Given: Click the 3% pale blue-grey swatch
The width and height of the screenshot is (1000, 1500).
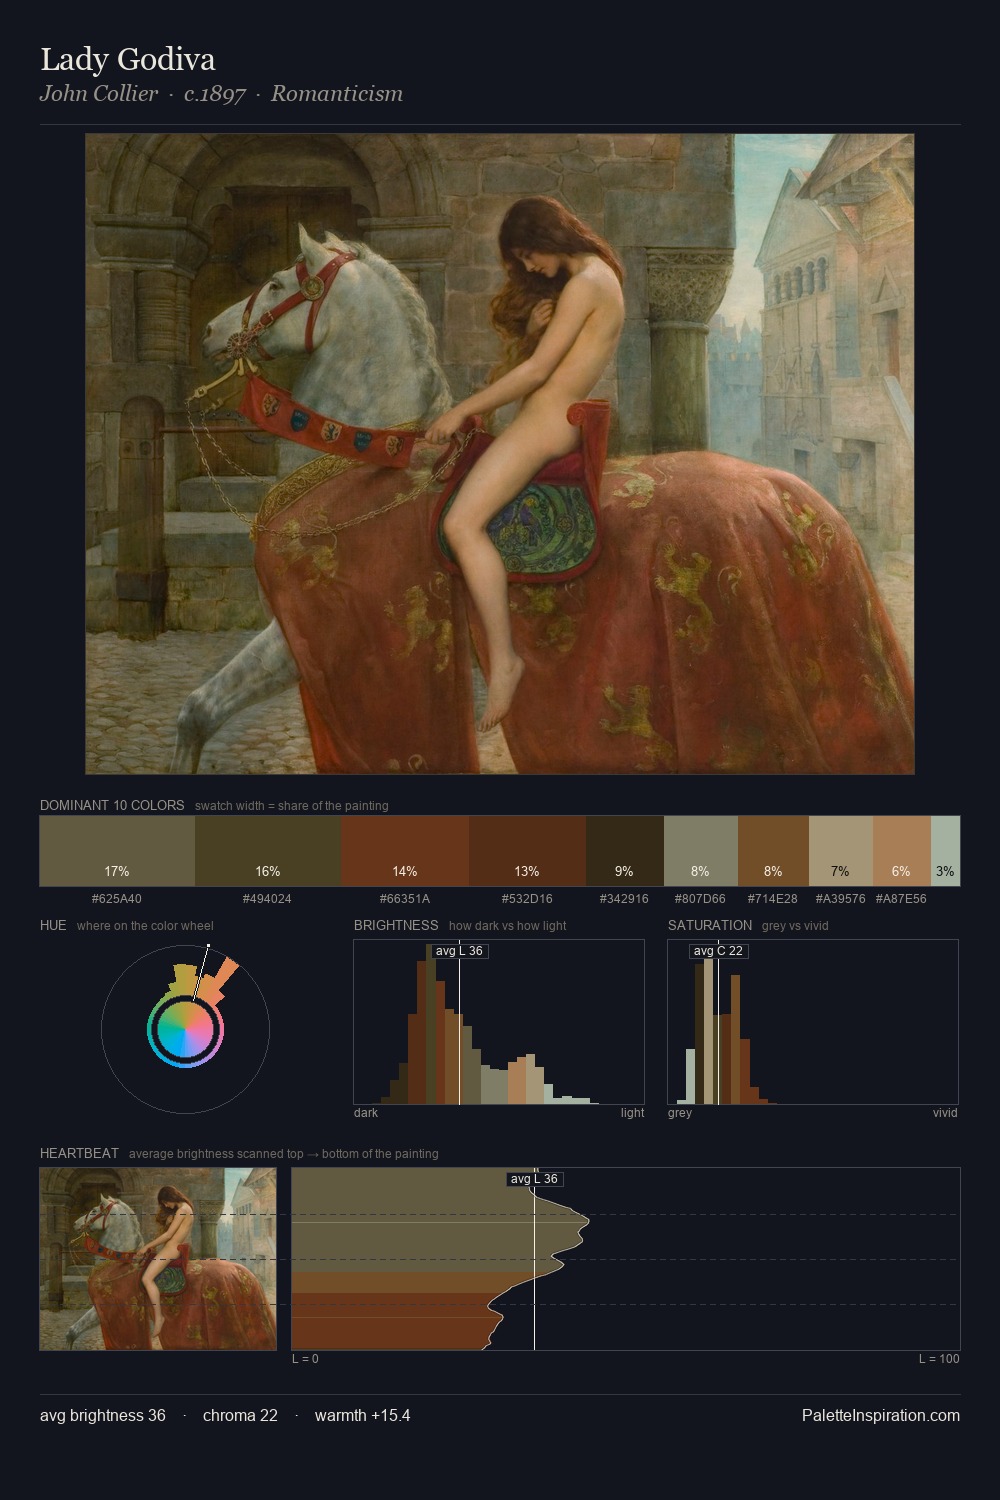Looking at the screenshot, I should [x=945, y=851].
